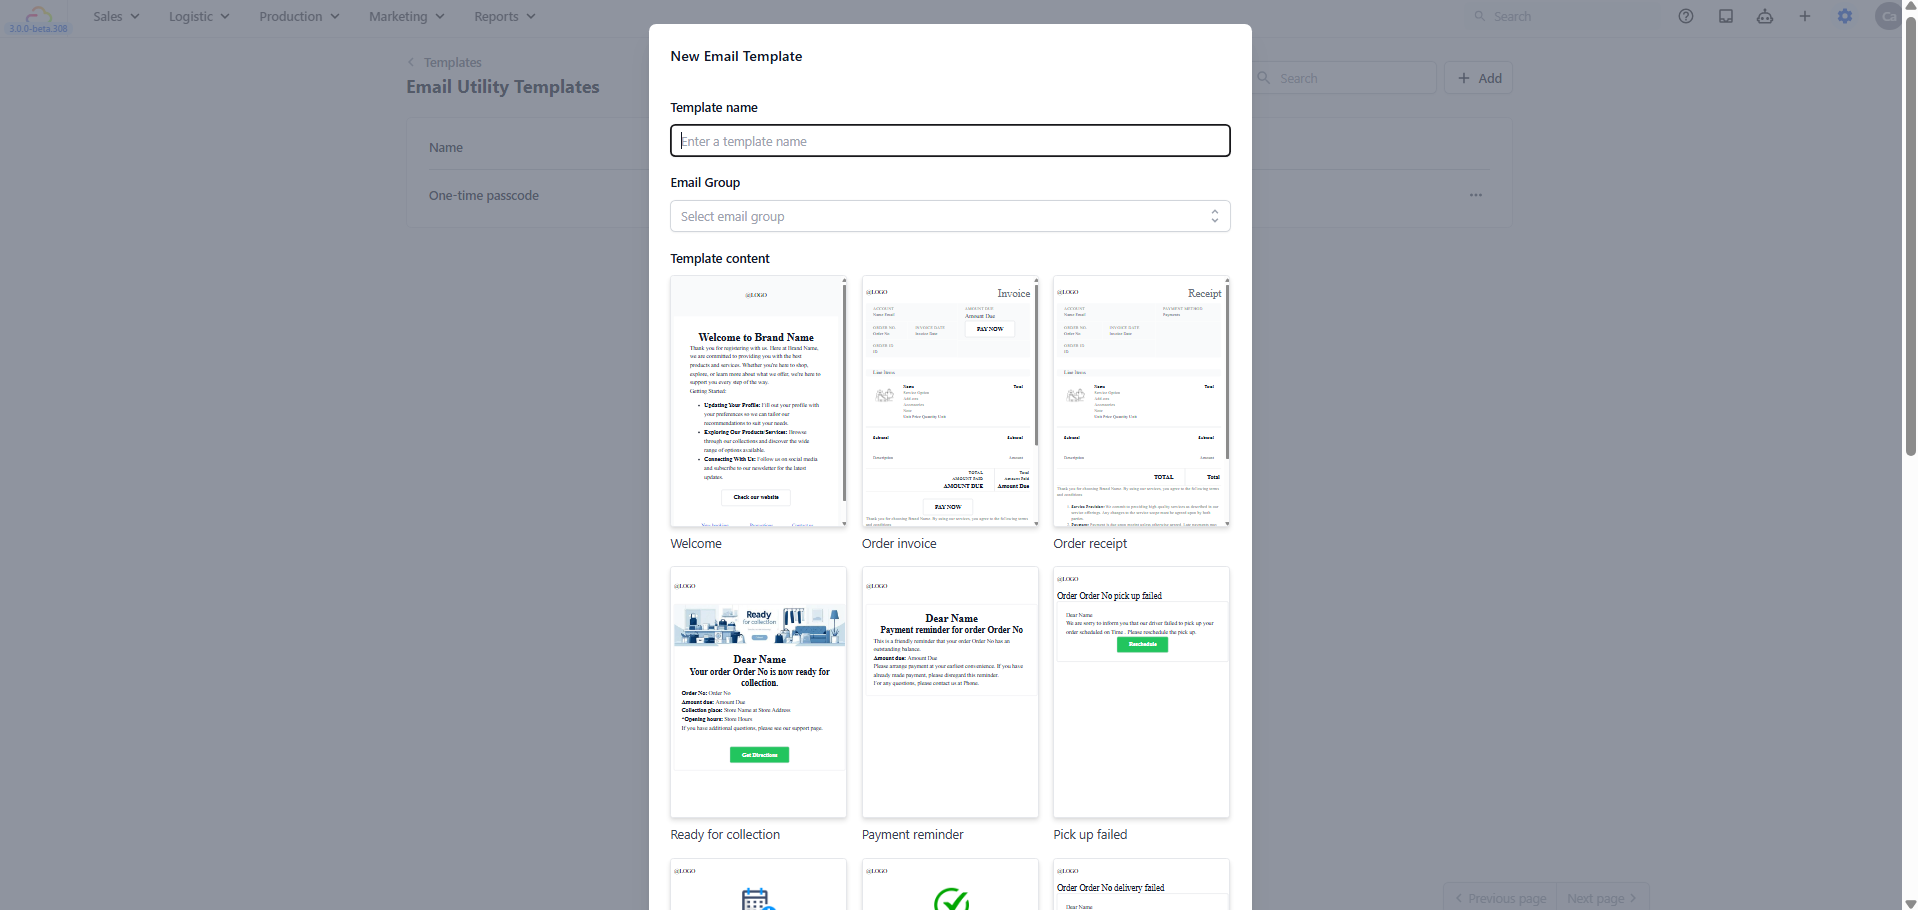Click the three-dot menu for One-time passcode
Image resolution: width=1919 pixels, height=911 pixels.
click(1476, 195)
